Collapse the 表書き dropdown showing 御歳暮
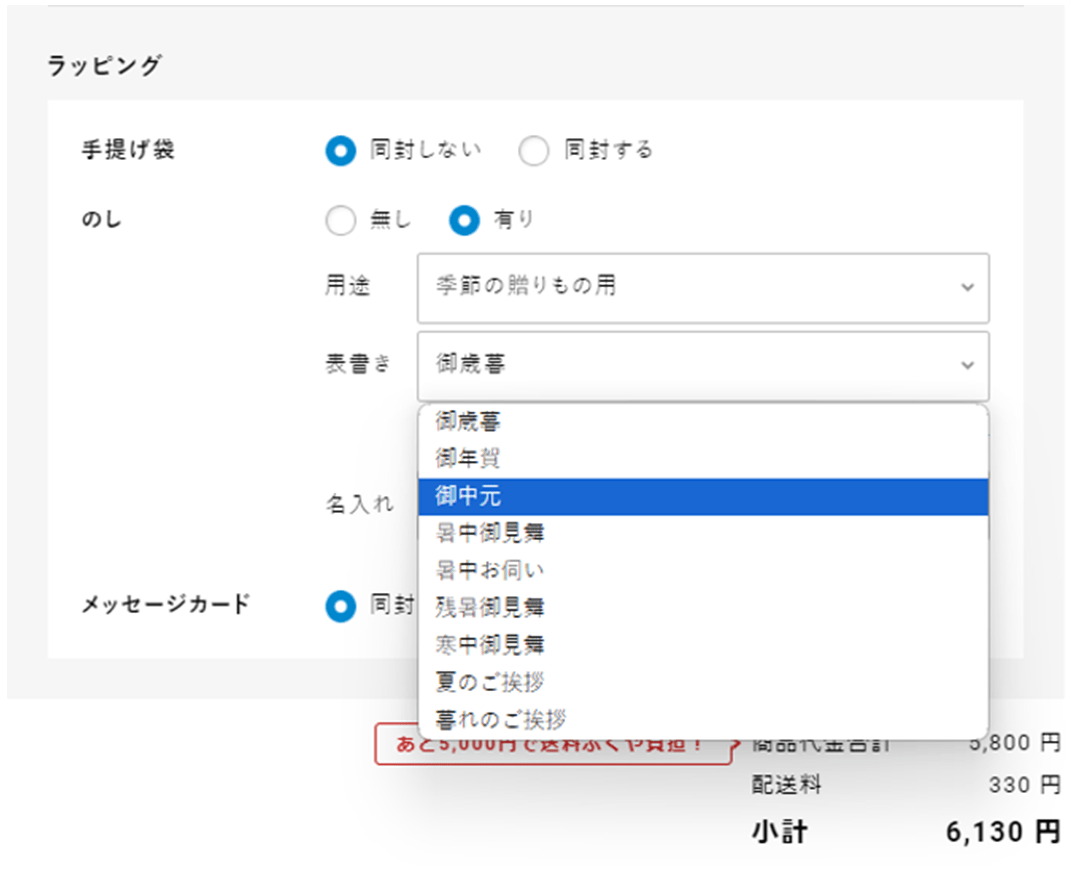Image resolution: width=1080 pixels, height=890 pixels. point(703,366)
